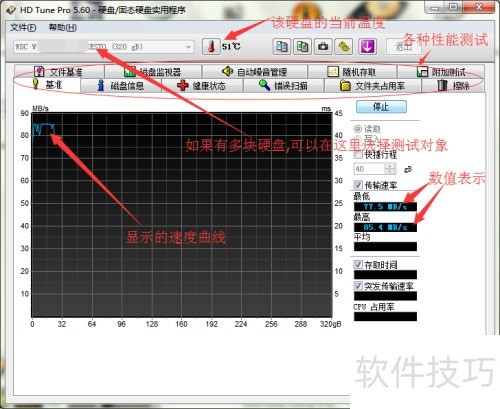The width and height of the screenshot is (500, 409).
Task: Open the 文件(F) menu
Action: tap(23, 27)
